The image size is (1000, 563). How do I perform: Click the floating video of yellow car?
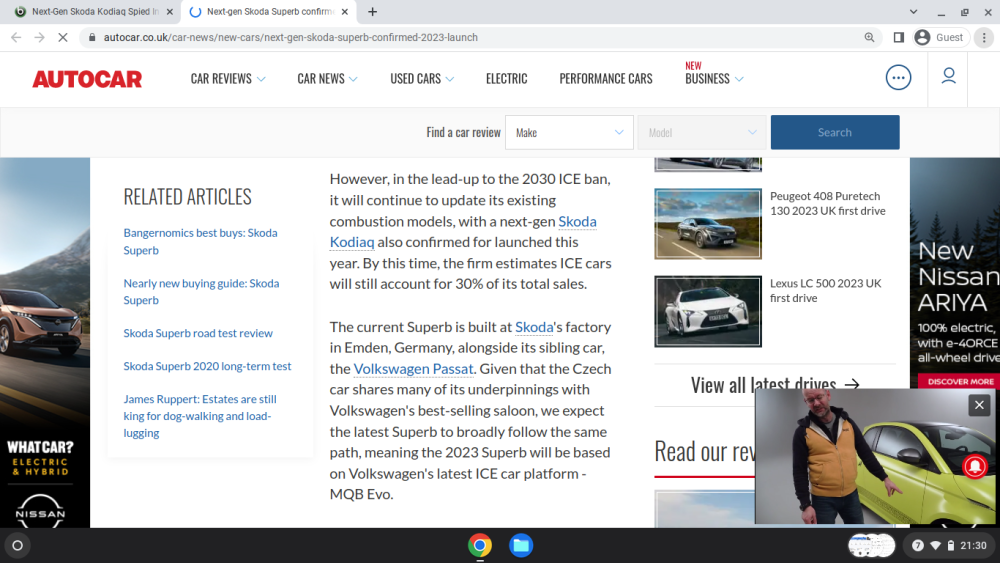(876, 457)
